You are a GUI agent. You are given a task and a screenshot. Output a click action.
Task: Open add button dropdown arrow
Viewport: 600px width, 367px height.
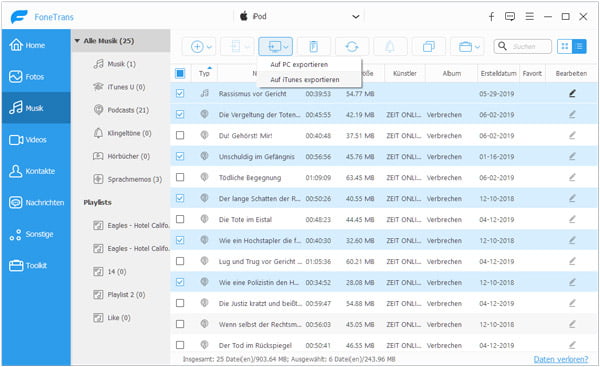[x=209, y=47]
